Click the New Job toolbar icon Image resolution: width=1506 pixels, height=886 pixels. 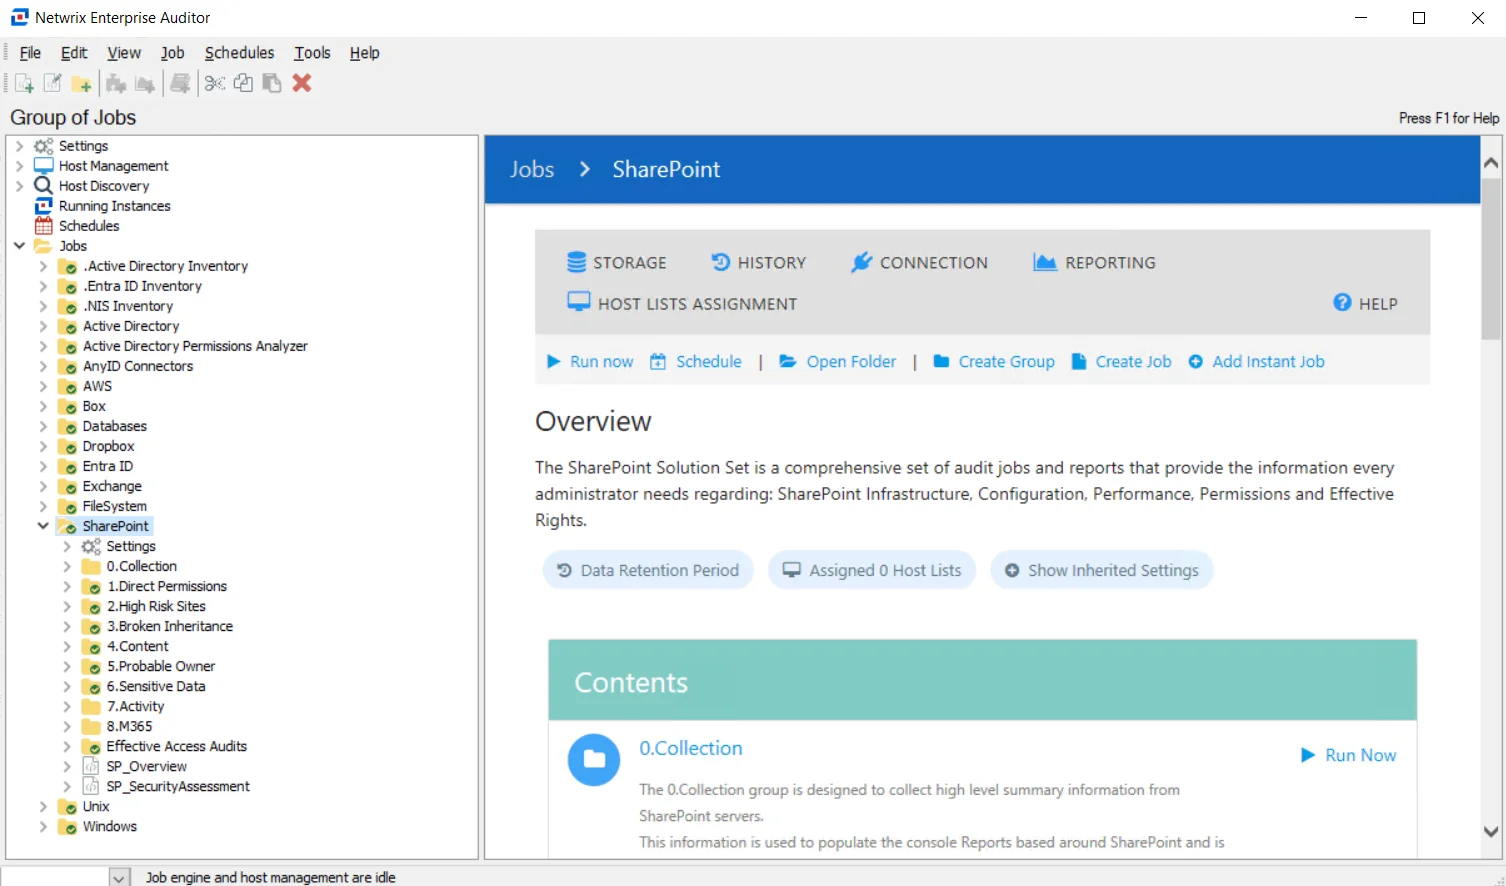(x=24, y=83)
